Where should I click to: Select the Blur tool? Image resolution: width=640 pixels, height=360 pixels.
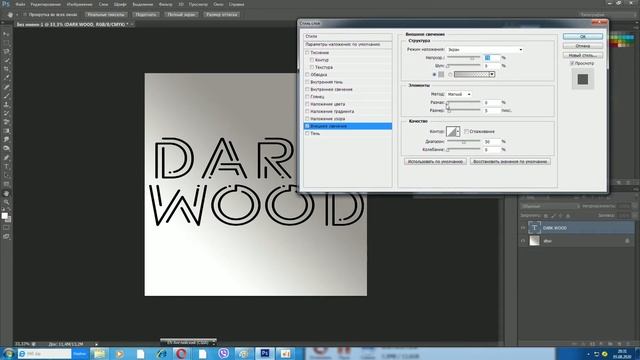tap(6, 140)
